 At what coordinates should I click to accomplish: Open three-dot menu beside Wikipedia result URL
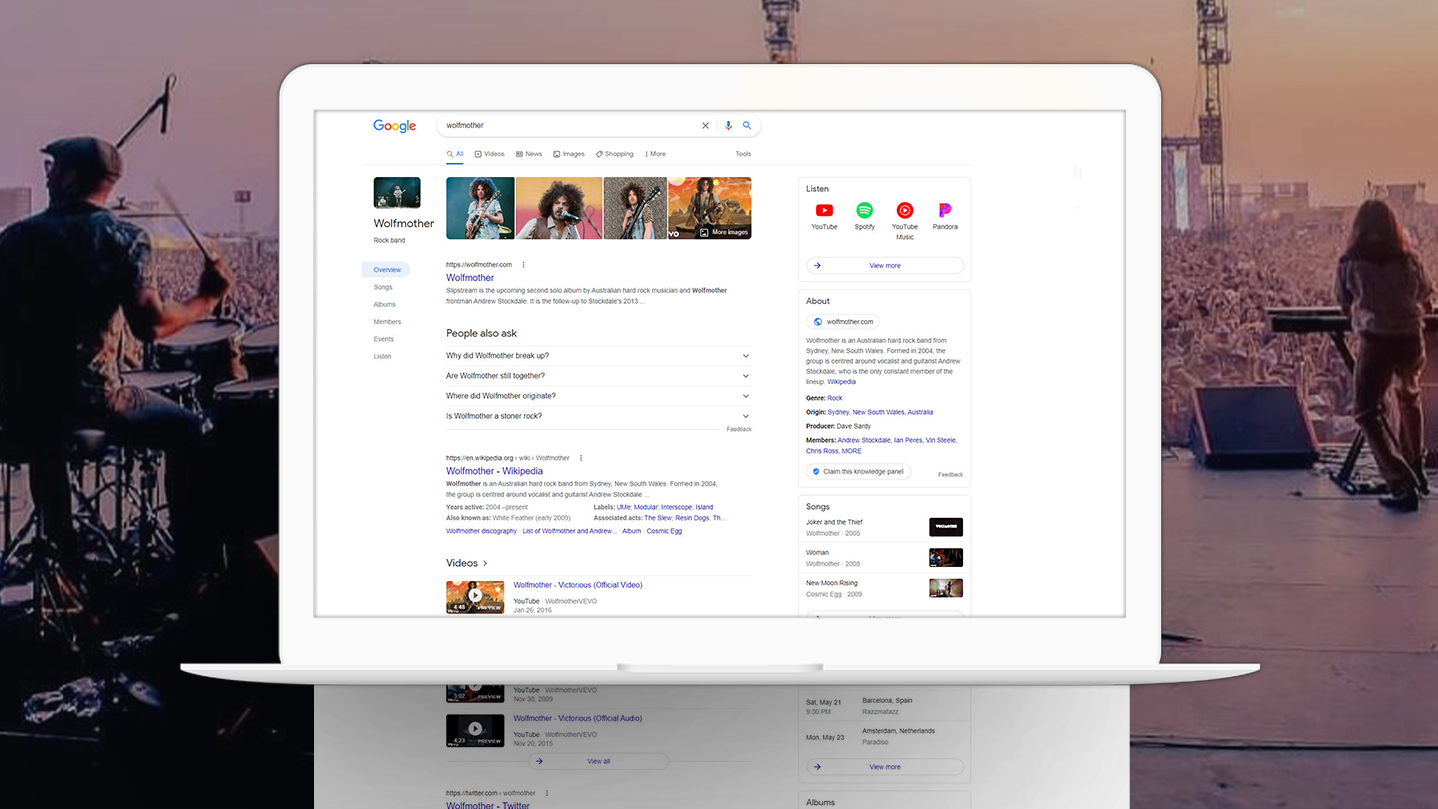point(580,458)
